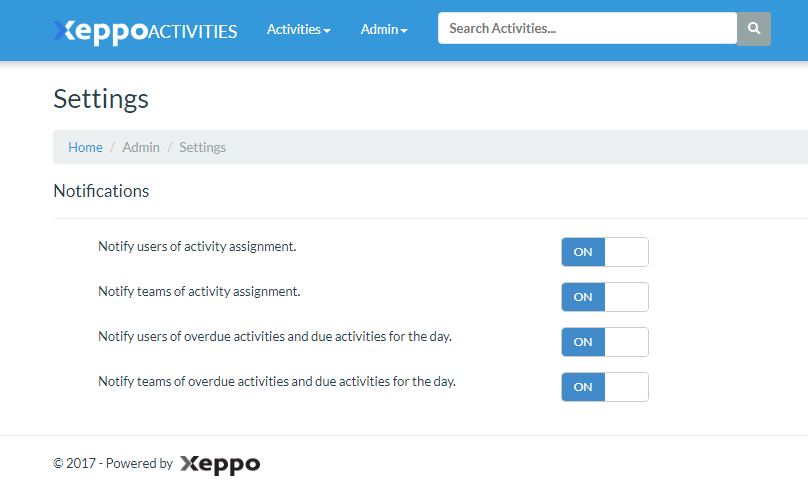
Task: Click the Xeppo Activities logo in header
Action: [x=145, y=30]
